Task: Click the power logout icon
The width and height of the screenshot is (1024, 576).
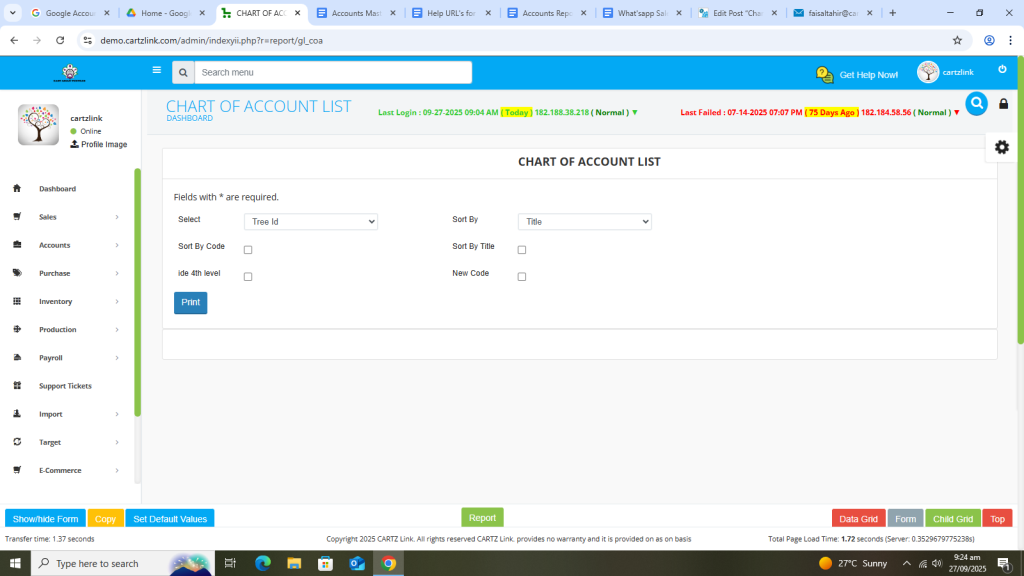Action: [x=1002, y=69]
